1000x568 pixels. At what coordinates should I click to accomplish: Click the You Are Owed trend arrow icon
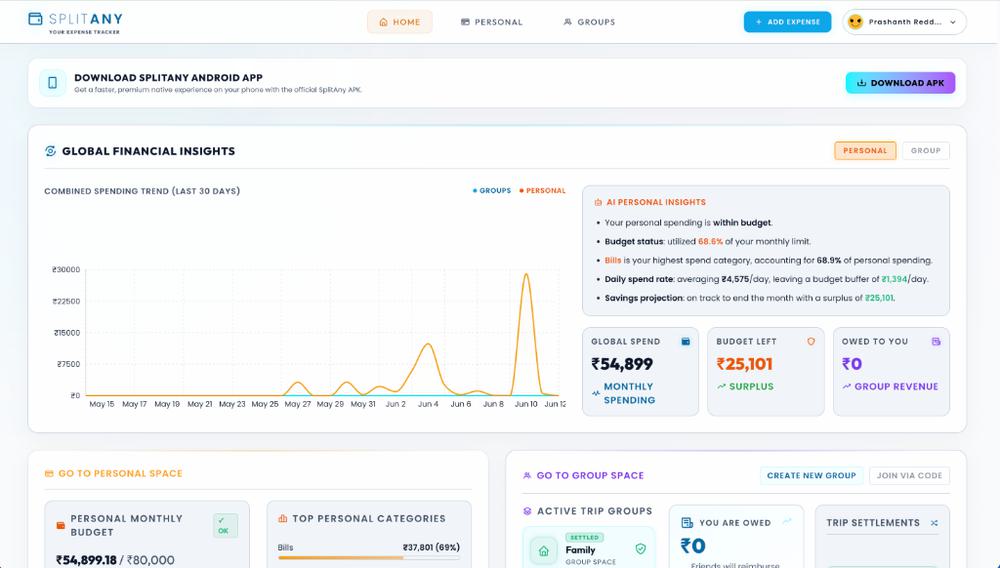pyautogui.click(x=787, y=521)
